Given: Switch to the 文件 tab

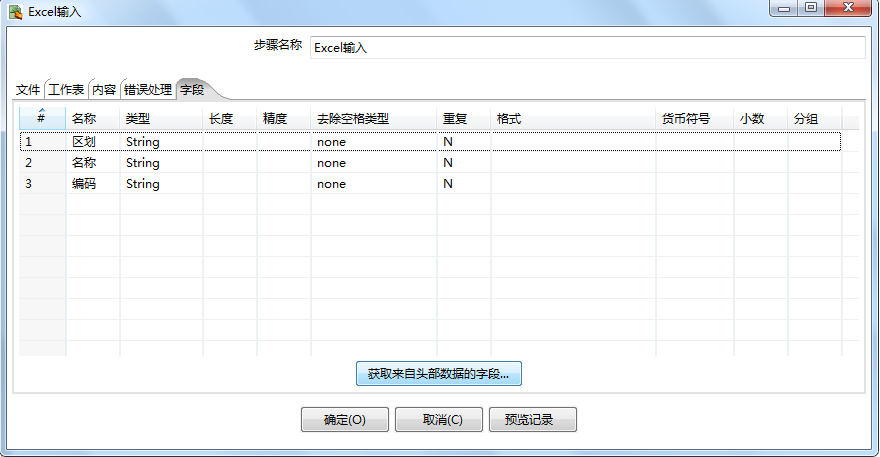Looking at the screenshot, I should pyautogui.click(x=28, y=90).
